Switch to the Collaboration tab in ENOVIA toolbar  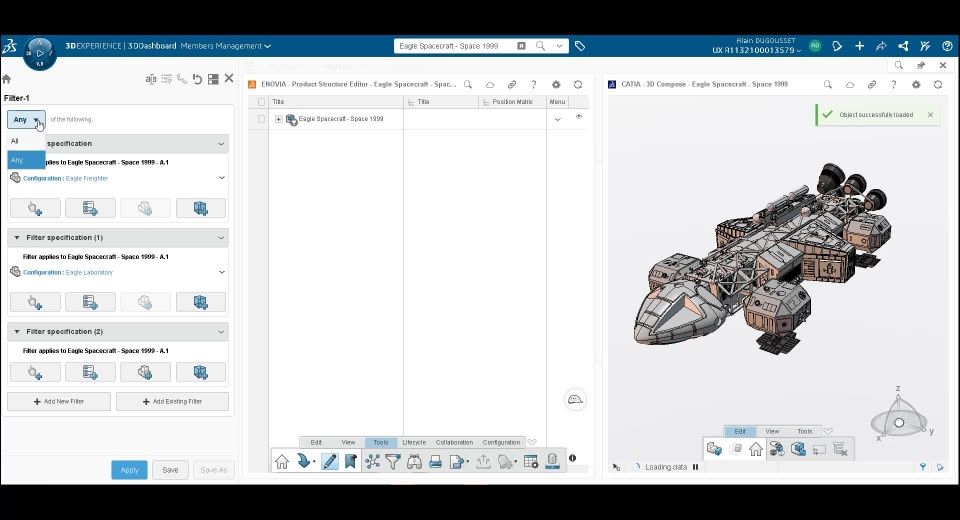pyautogui.click(x=454, y=442)
